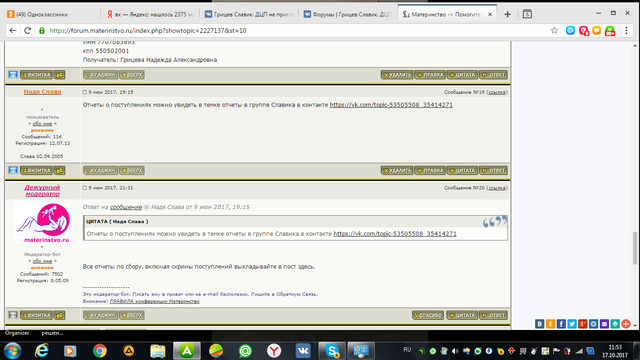Image resolution: width=640 pixels, height=360 pixels.
Task: Open ПРАВИЛА конференции Материнство link
Action: click(x=155, y=301)
